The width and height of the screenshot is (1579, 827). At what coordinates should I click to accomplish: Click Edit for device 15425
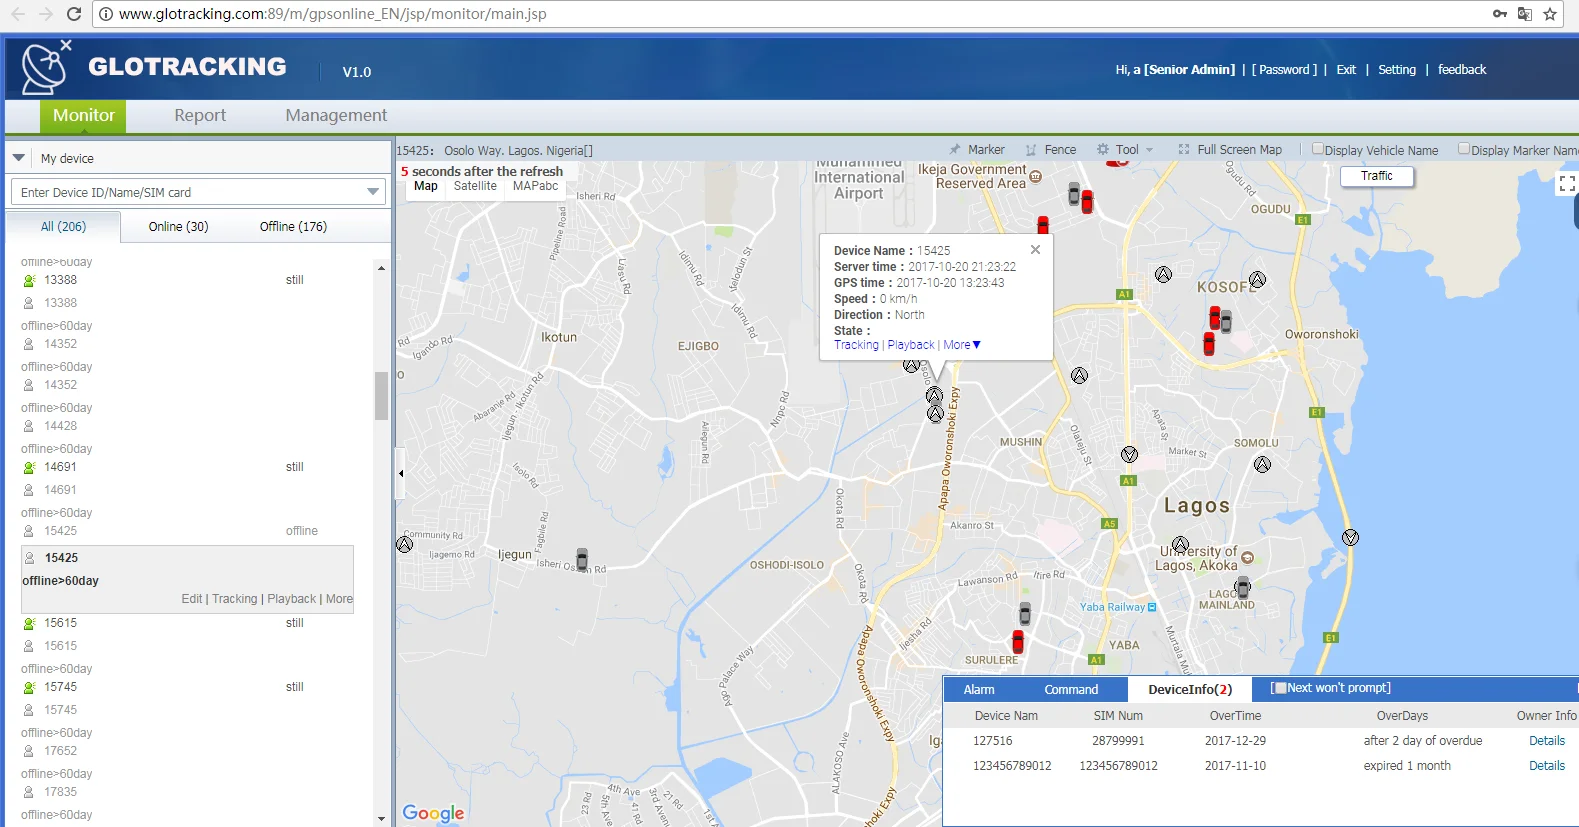(192, 599)
